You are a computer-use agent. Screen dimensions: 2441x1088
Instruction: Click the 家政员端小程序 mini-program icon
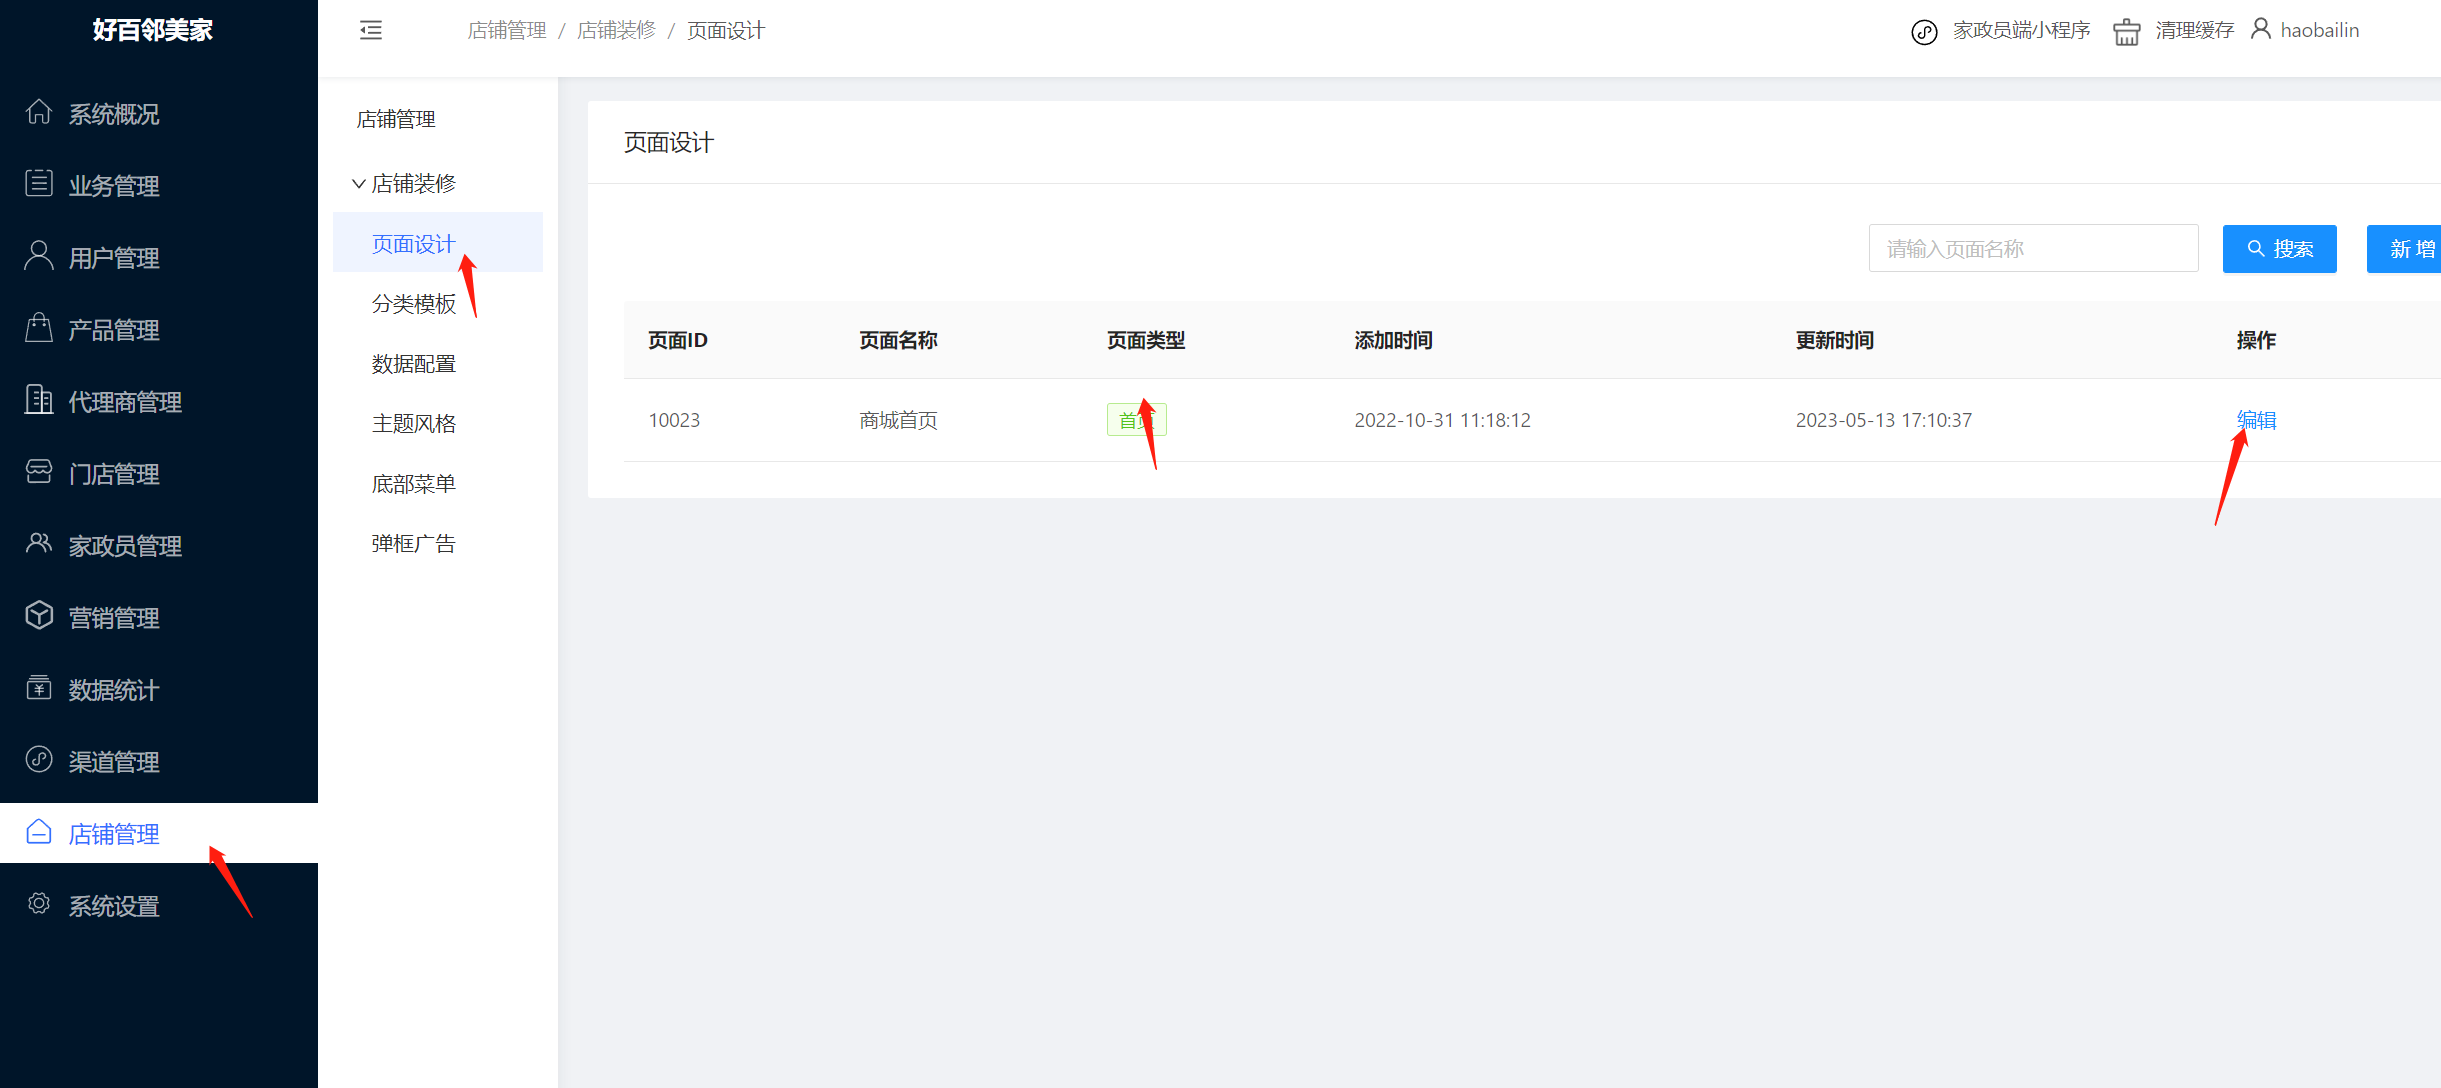pyautogui.click(x=1924, y=32)
